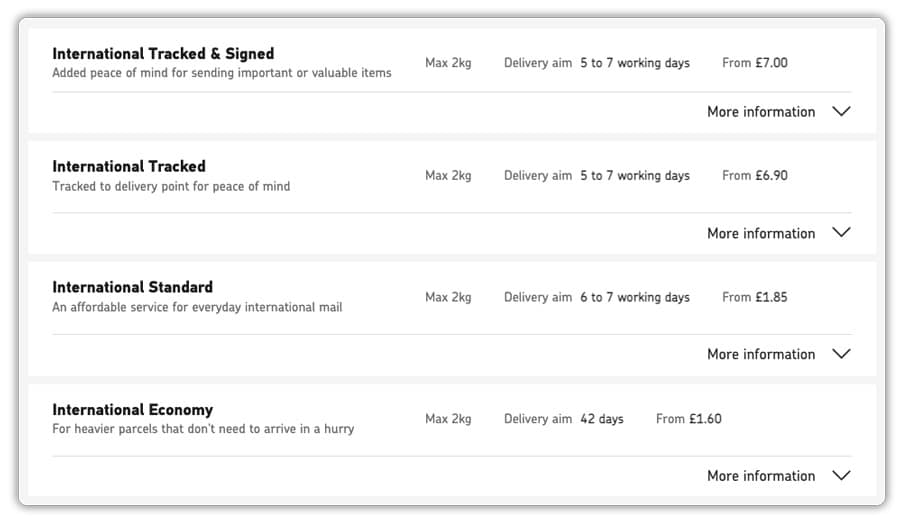900x521 pixels.
Task: Expand More information text for International Tracked
Action: 761,233
